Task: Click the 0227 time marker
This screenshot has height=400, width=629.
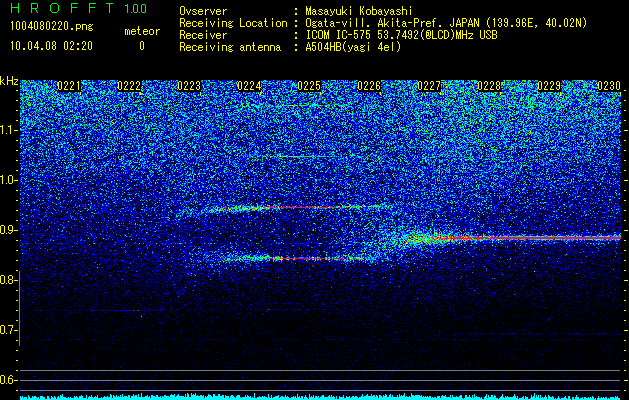Action: [429, 86]
